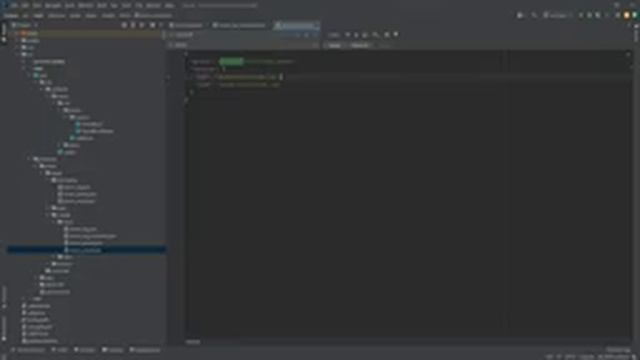640x360 pixels.
Task: Switch to the first editor tab
Action: point(186,25)
